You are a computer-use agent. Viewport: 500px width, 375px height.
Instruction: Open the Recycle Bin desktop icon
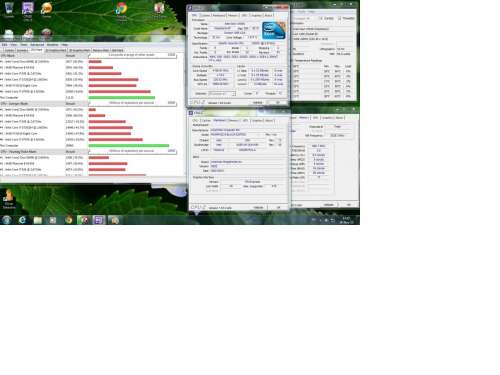(9, 9)
